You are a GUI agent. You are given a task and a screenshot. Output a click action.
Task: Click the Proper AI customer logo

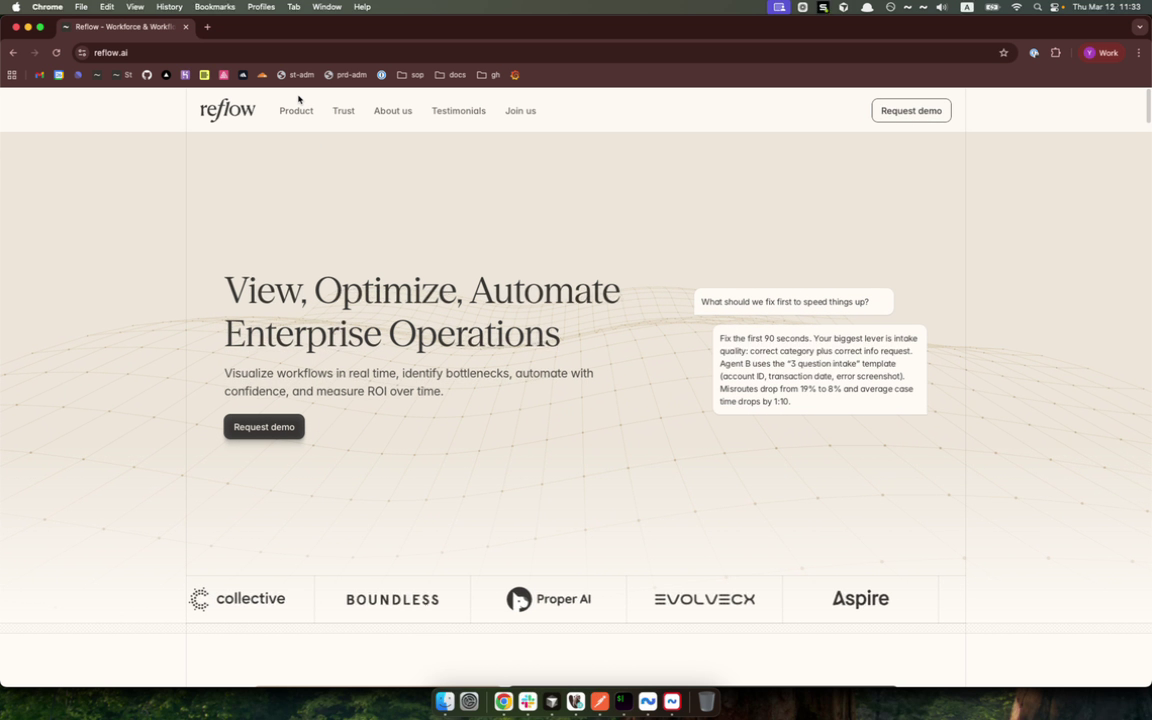point(549,599)
